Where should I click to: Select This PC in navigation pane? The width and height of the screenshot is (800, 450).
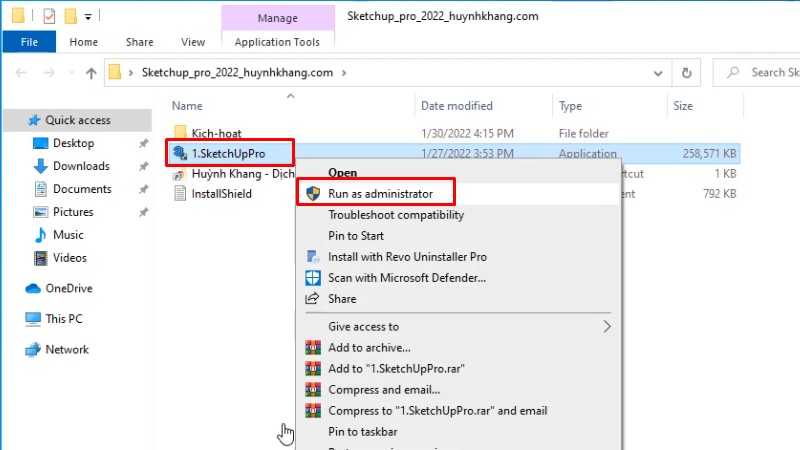64,319
